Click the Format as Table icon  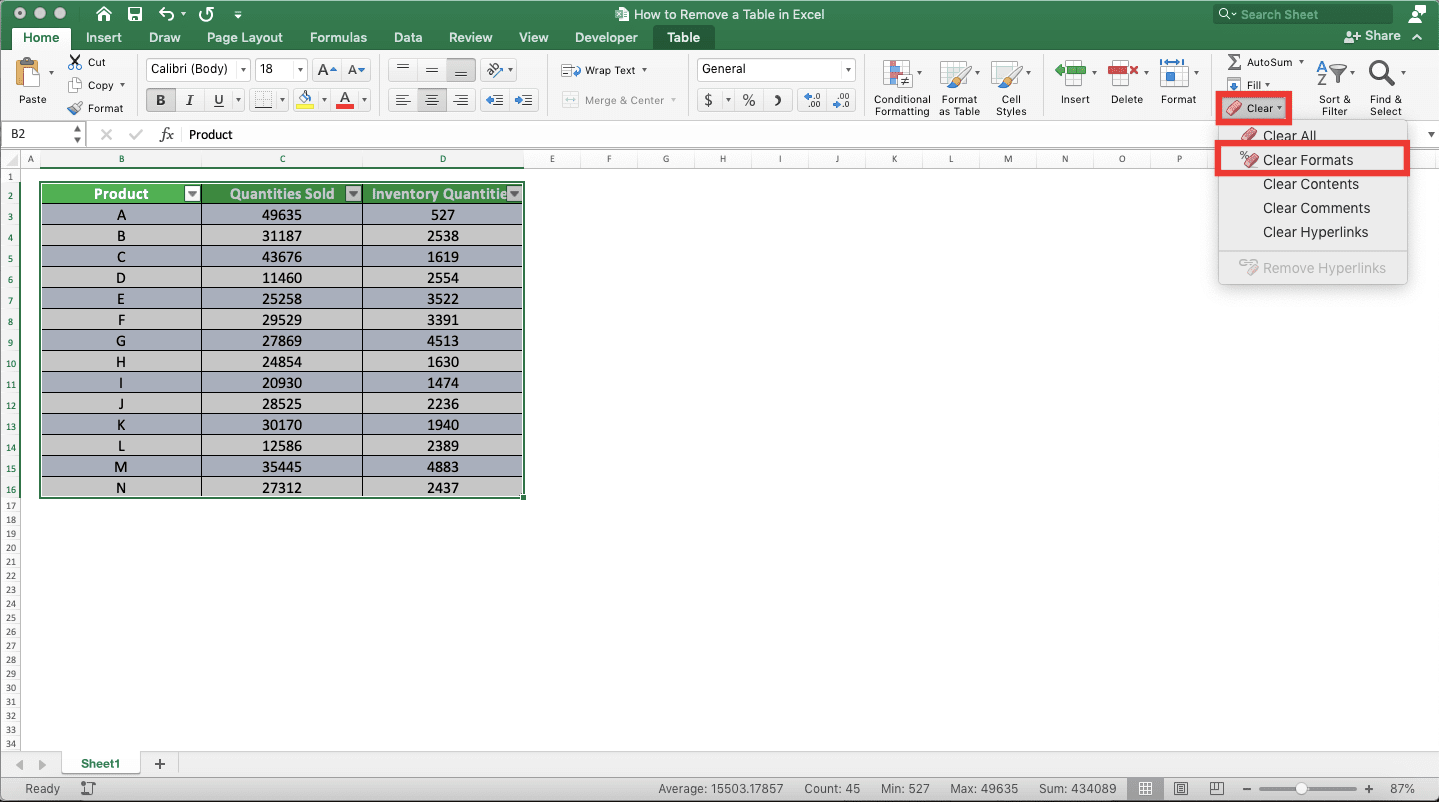(x=958, y=75)
